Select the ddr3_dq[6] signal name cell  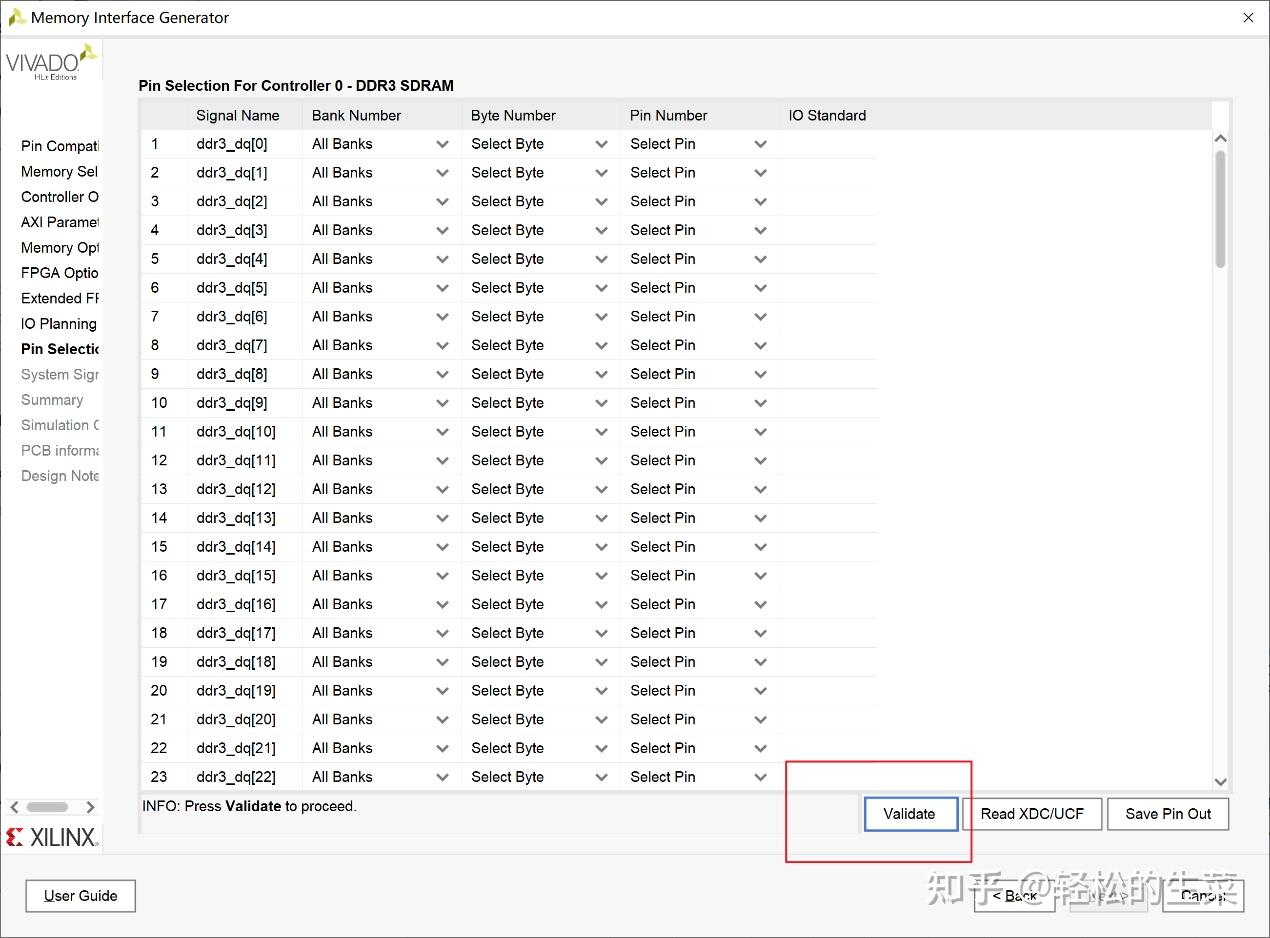click(x=232, y=317)
